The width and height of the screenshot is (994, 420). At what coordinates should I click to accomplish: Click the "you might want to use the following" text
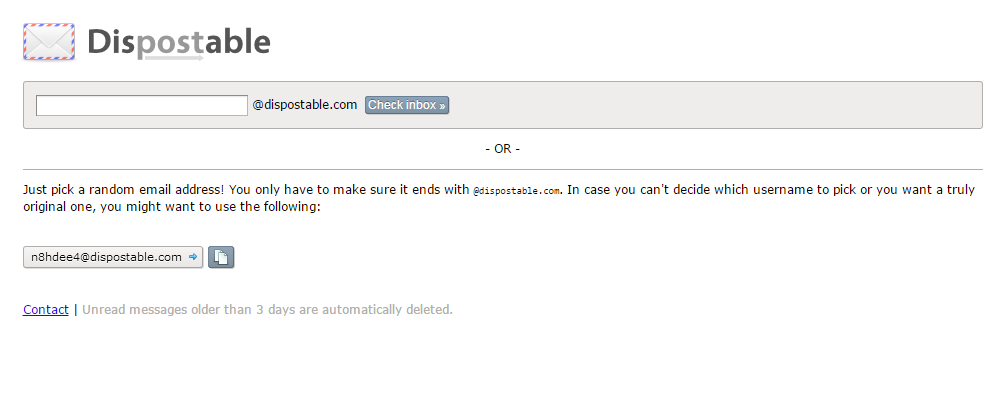point(210,207)
